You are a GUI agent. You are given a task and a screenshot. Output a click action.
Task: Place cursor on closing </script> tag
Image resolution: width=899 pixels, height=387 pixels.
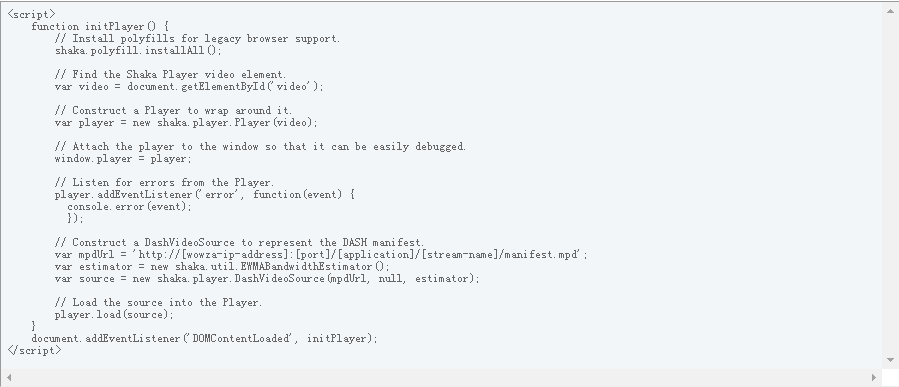(x=34, y=350)
